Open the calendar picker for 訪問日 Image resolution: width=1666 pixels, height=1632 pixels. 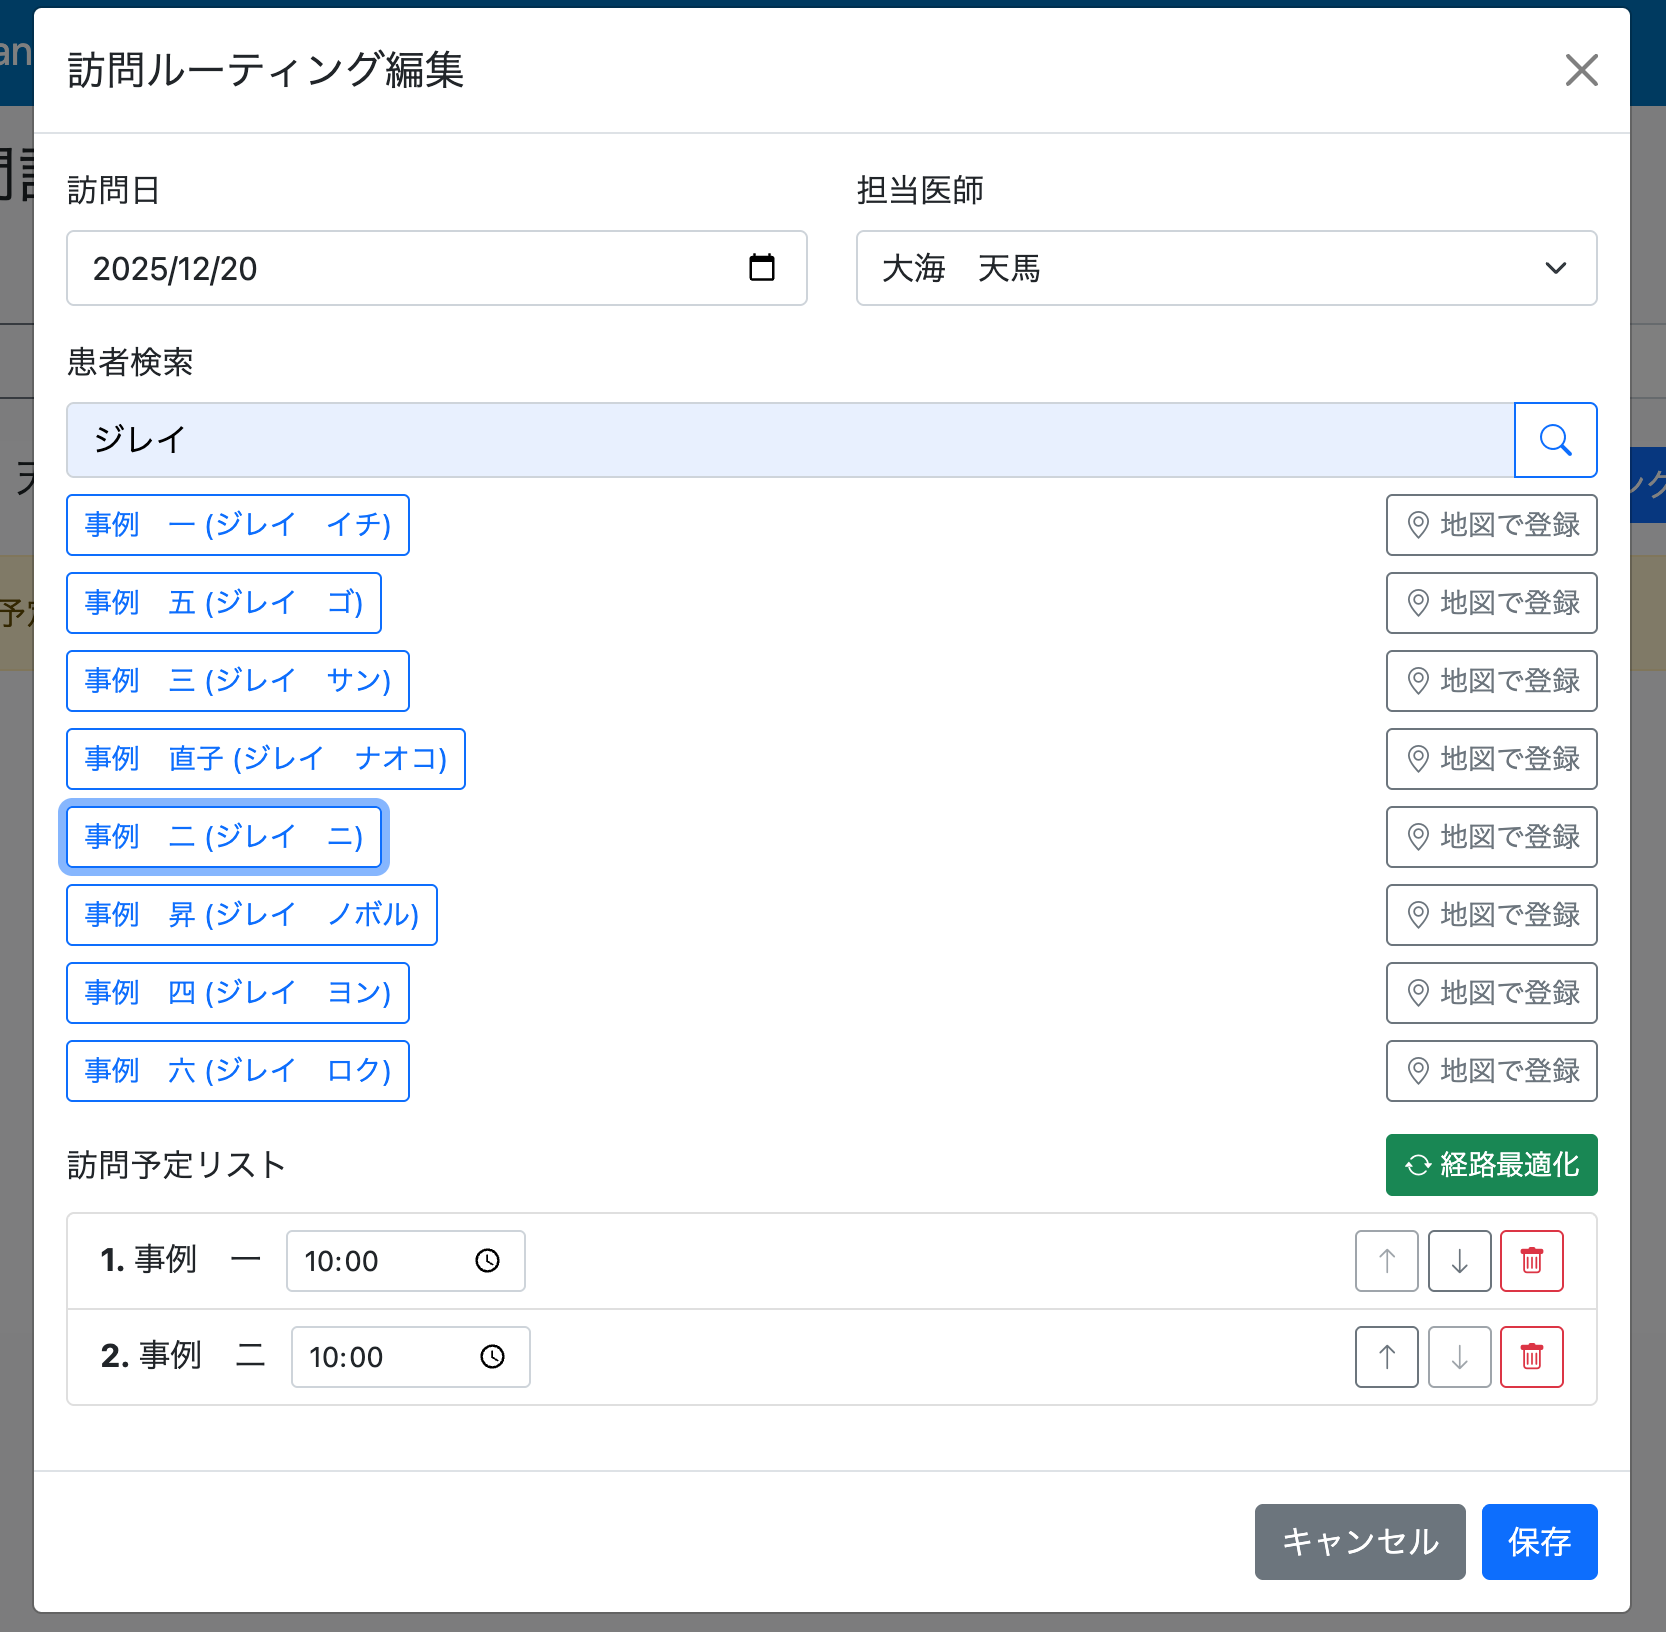click(x=761, y=268)
